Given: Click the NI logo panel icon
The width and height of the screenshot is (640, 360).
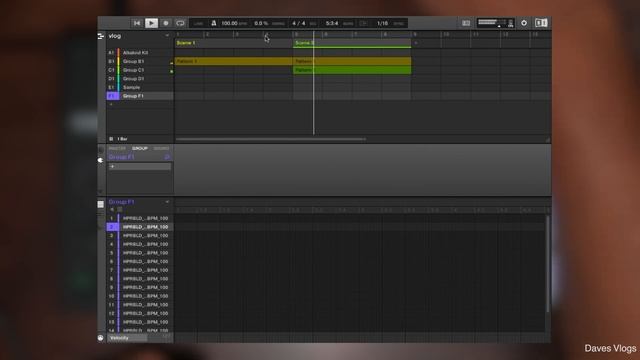Looking at the screenshot, I should pos(541,23).
